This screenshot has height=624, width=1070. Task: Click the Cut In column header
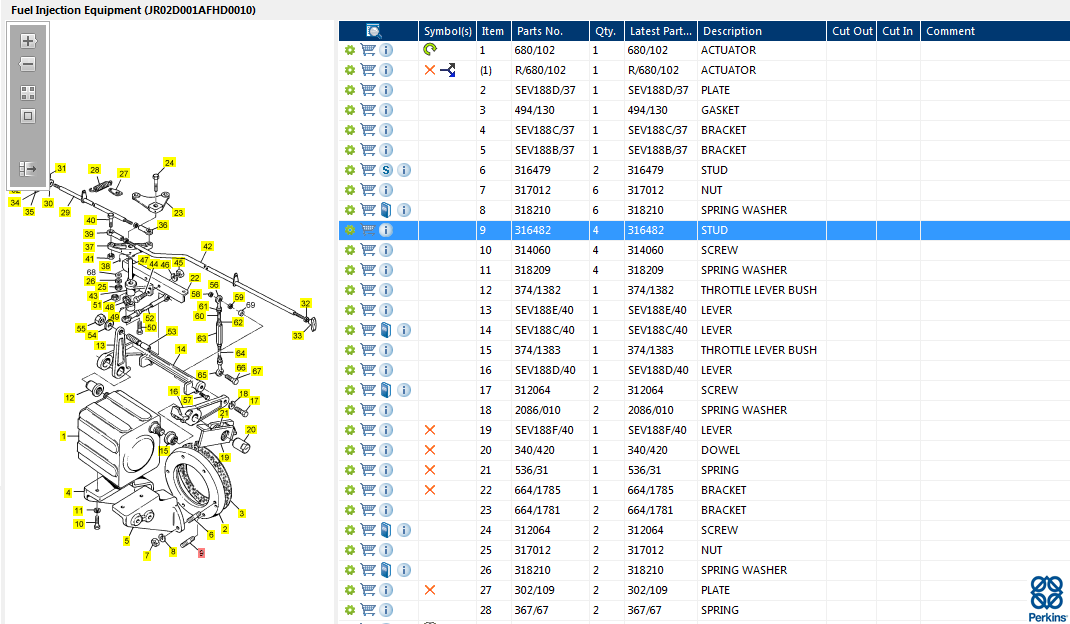pyautogui.click(x=898, y=31)
